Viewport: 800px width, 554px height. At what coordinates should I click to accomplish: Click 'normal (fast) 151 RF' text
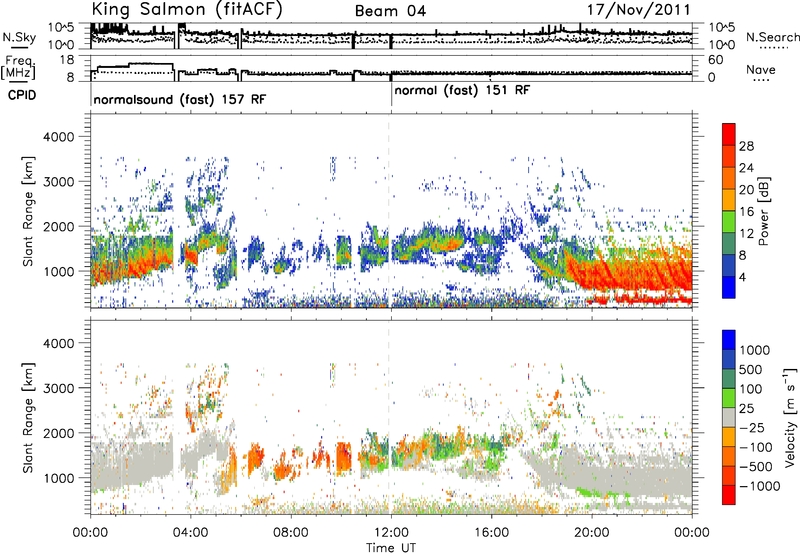462,91
